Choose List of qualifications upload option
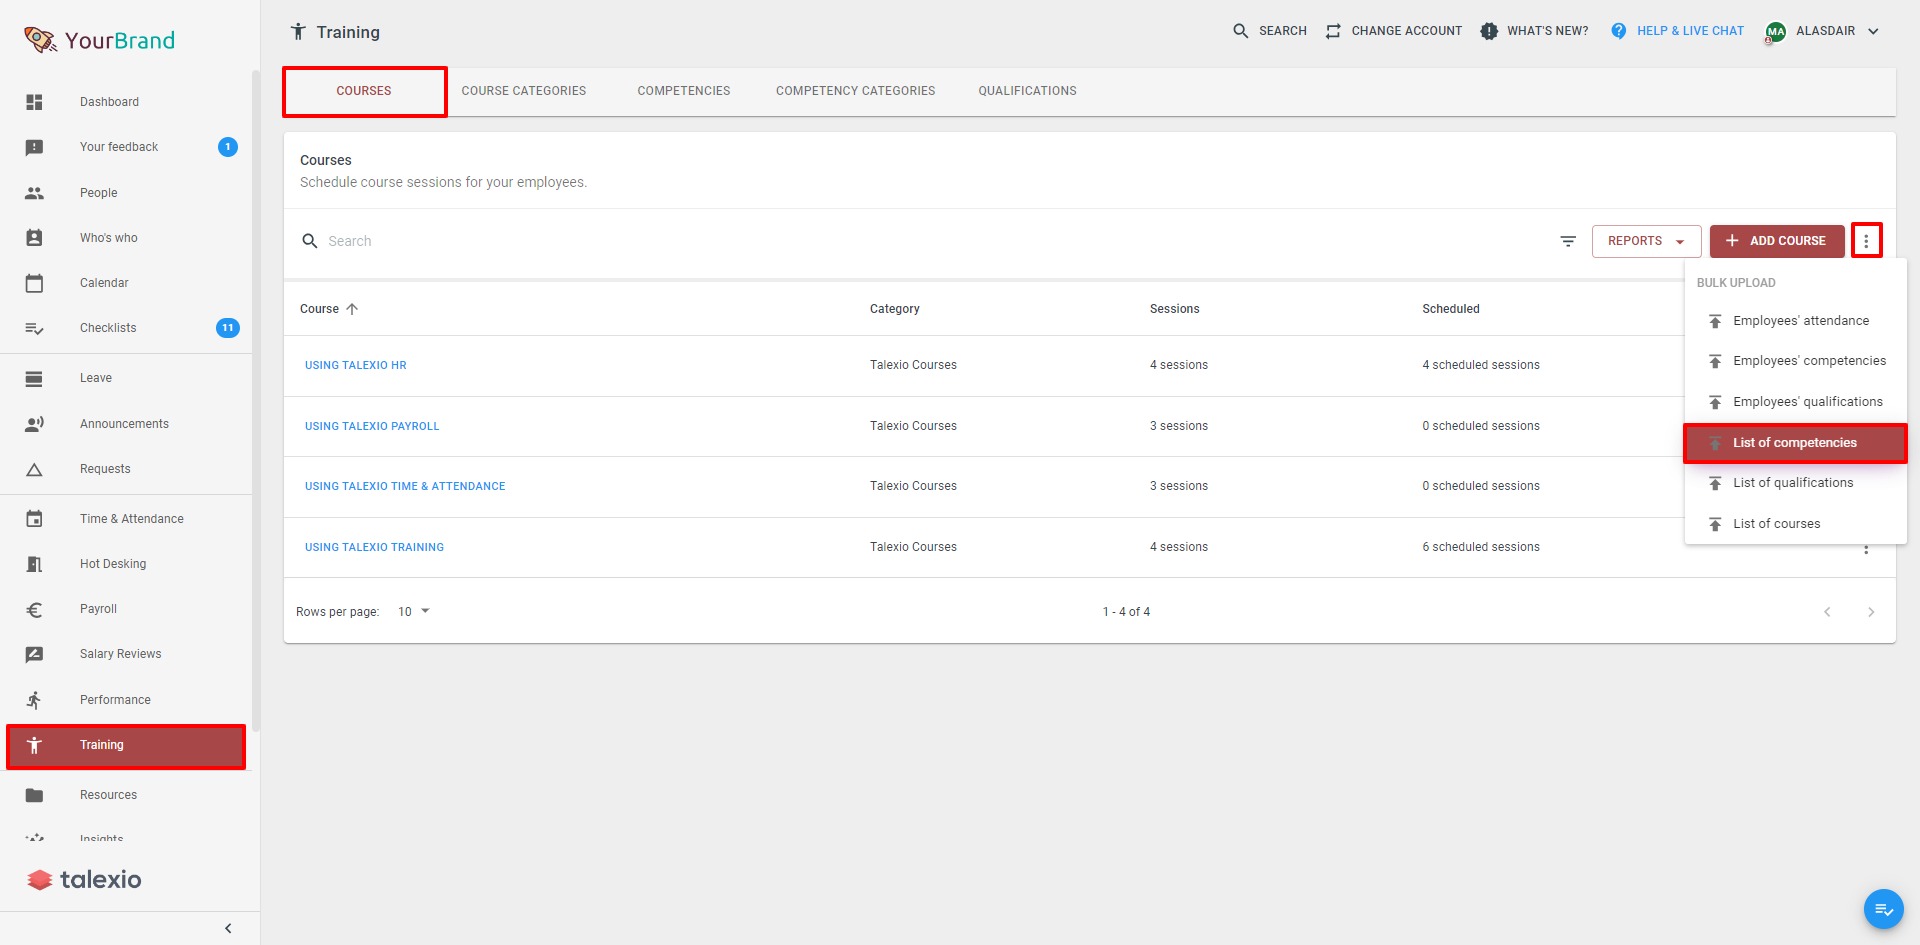This screenshot has height=945, width=1920. [1796, 483]
